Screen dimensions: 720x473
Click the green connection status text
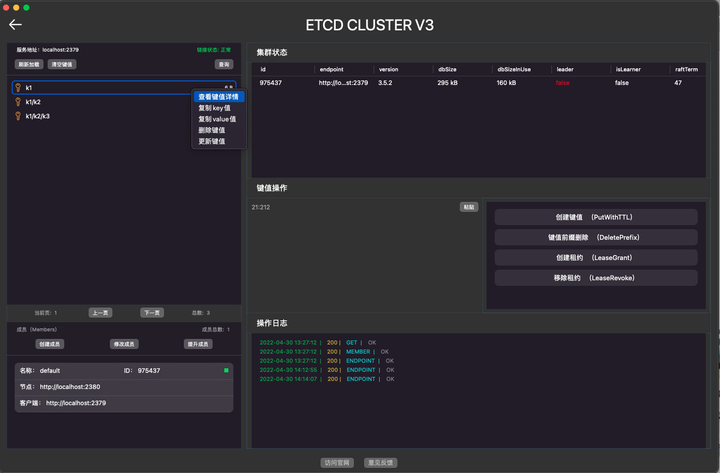[214, 50]
